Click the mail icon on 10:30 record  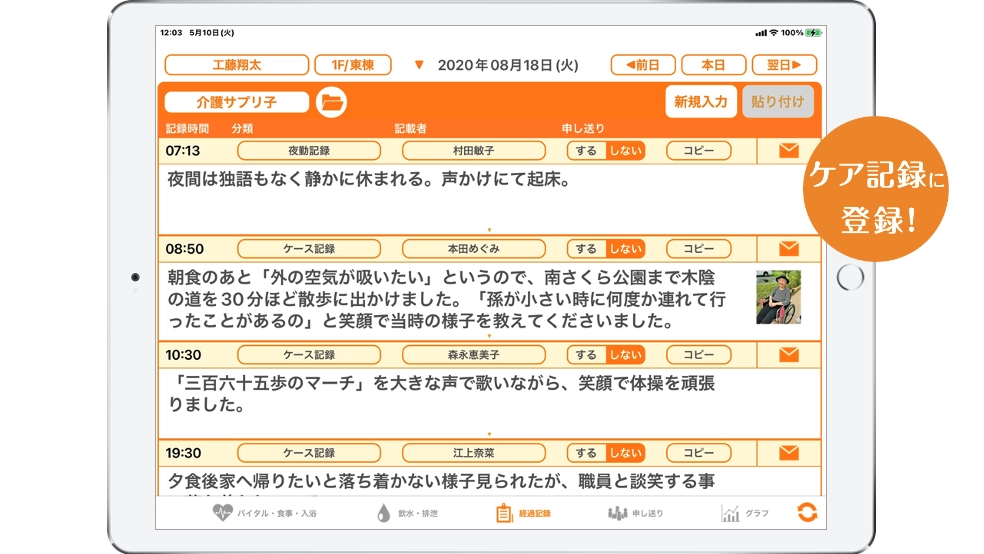(x=788, y=355)
